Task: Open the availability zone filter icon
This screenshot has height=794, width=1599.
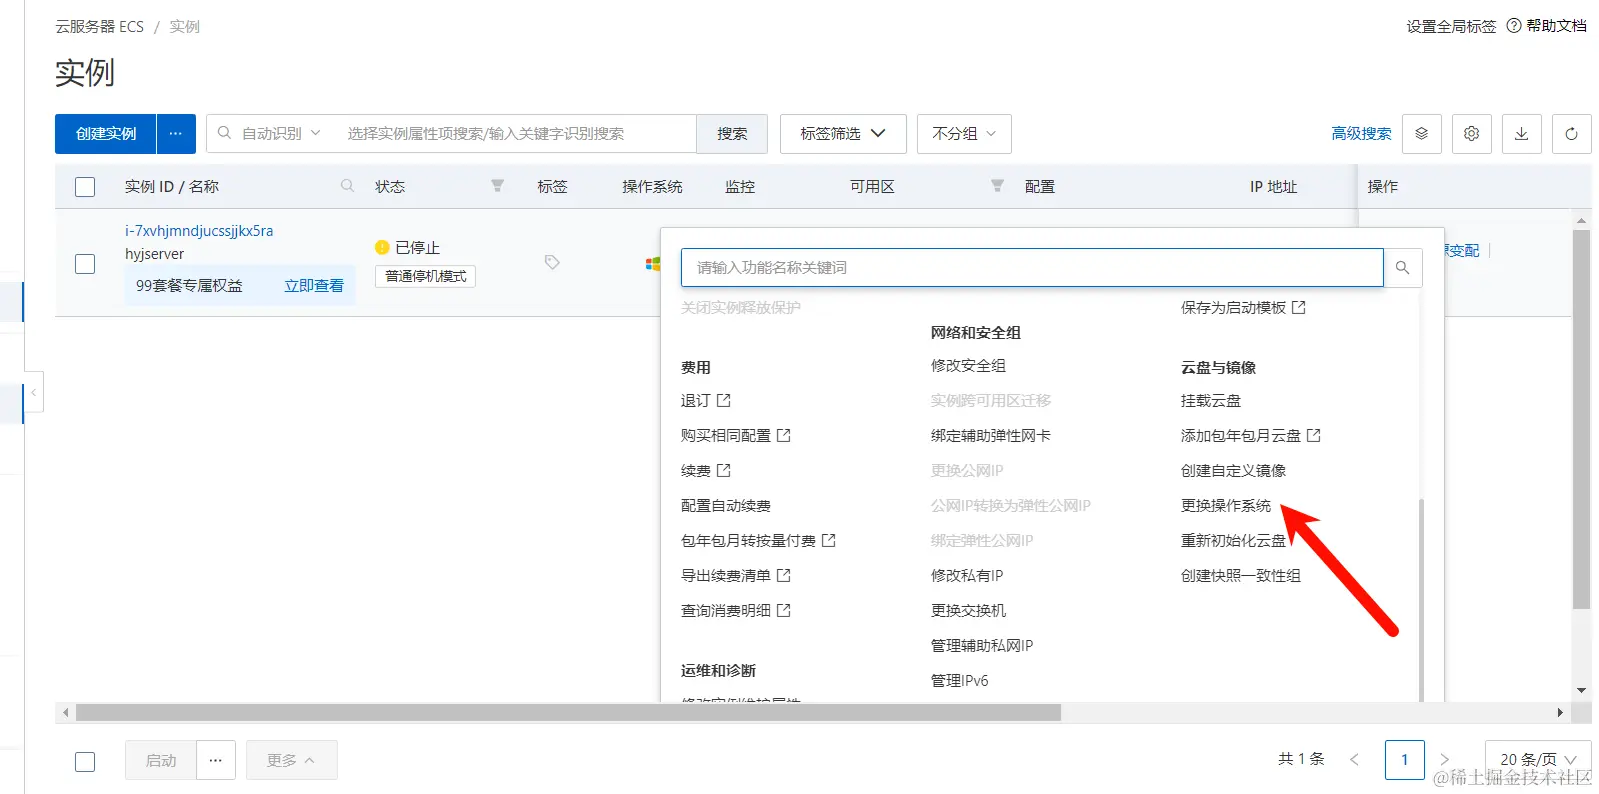Action: pyautogui.click(x=997, y=186)
